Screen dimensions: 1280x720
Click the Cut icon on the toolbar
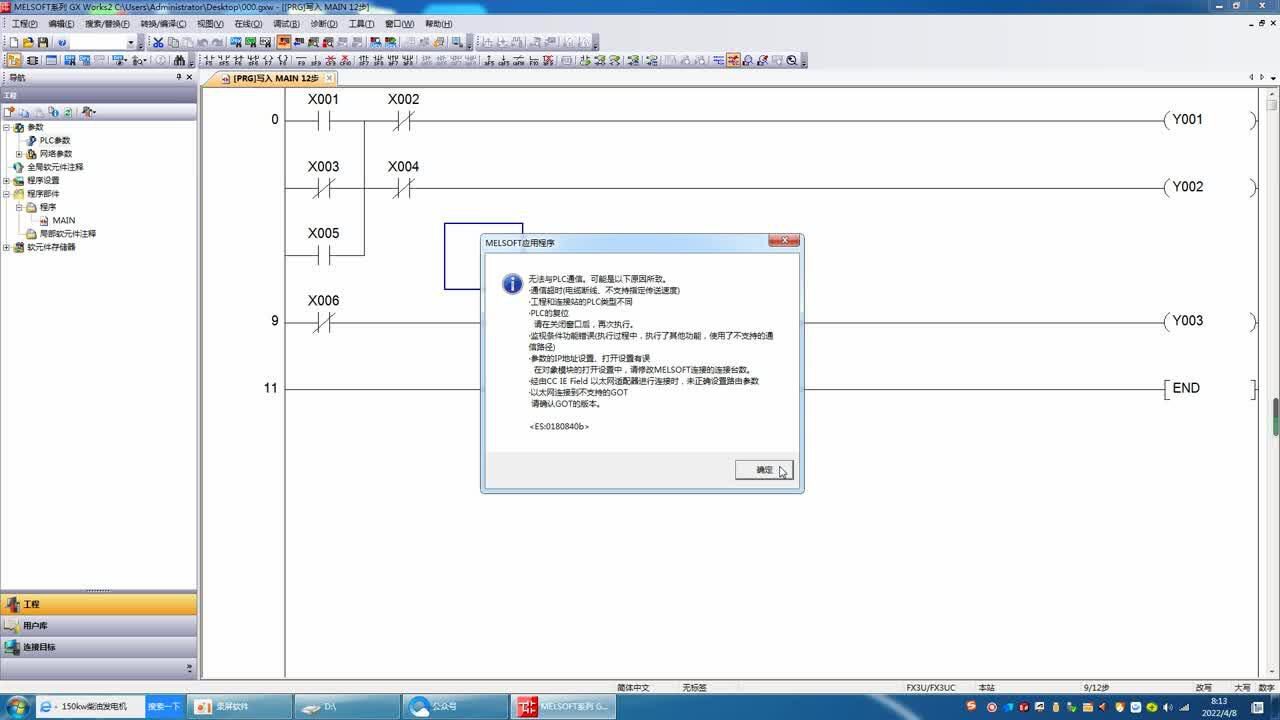tap(158, 42)
